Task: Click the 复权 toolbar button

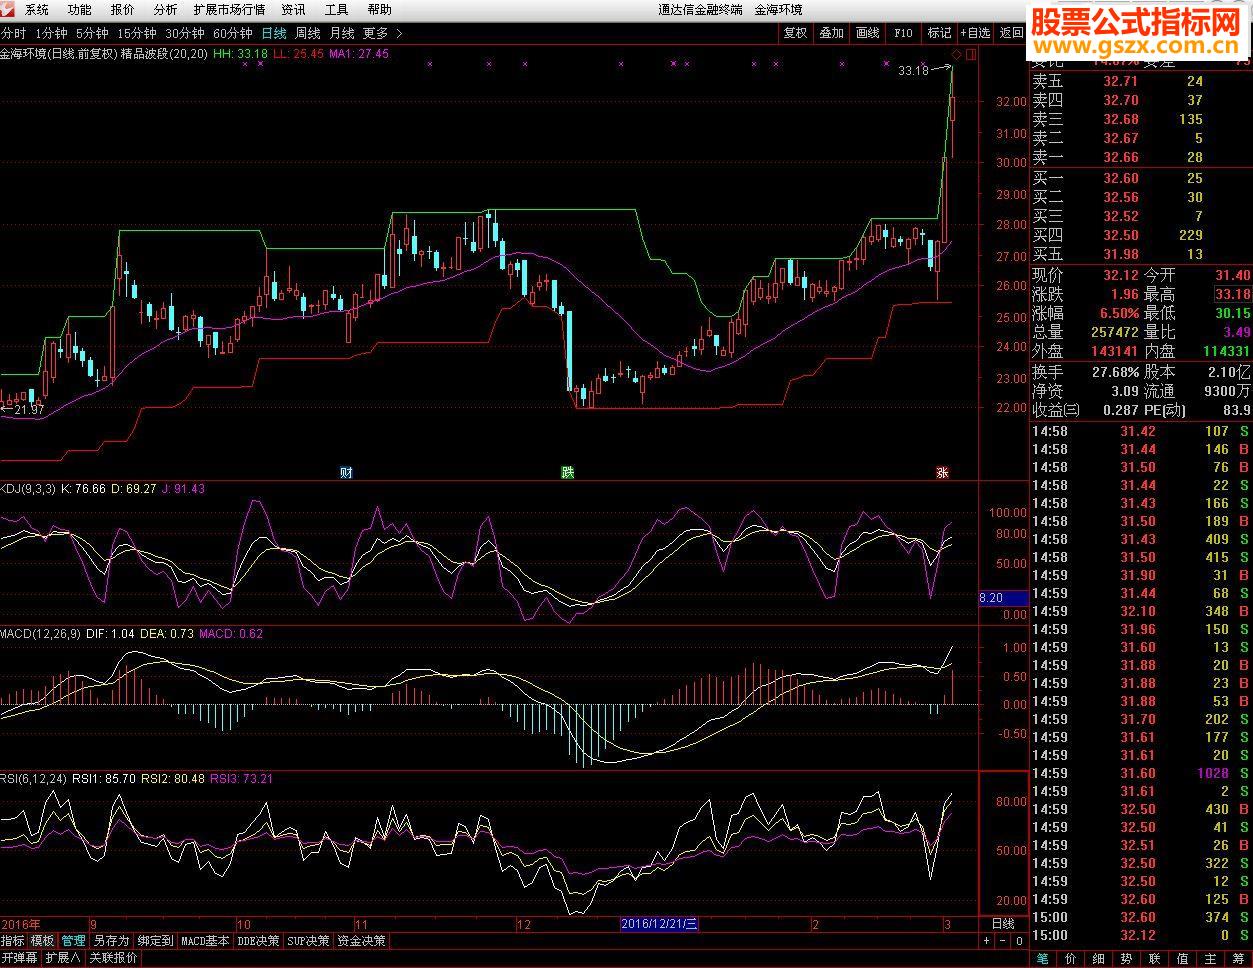Action: [x=795, y=33]
